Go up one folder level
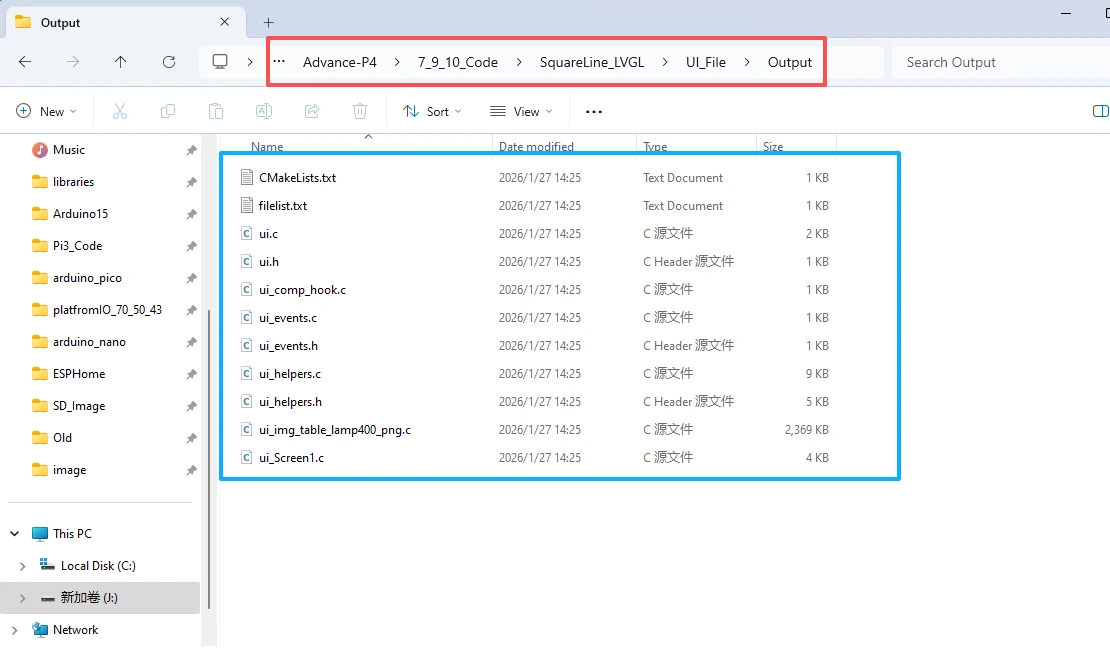 click(x=121, y=62)
